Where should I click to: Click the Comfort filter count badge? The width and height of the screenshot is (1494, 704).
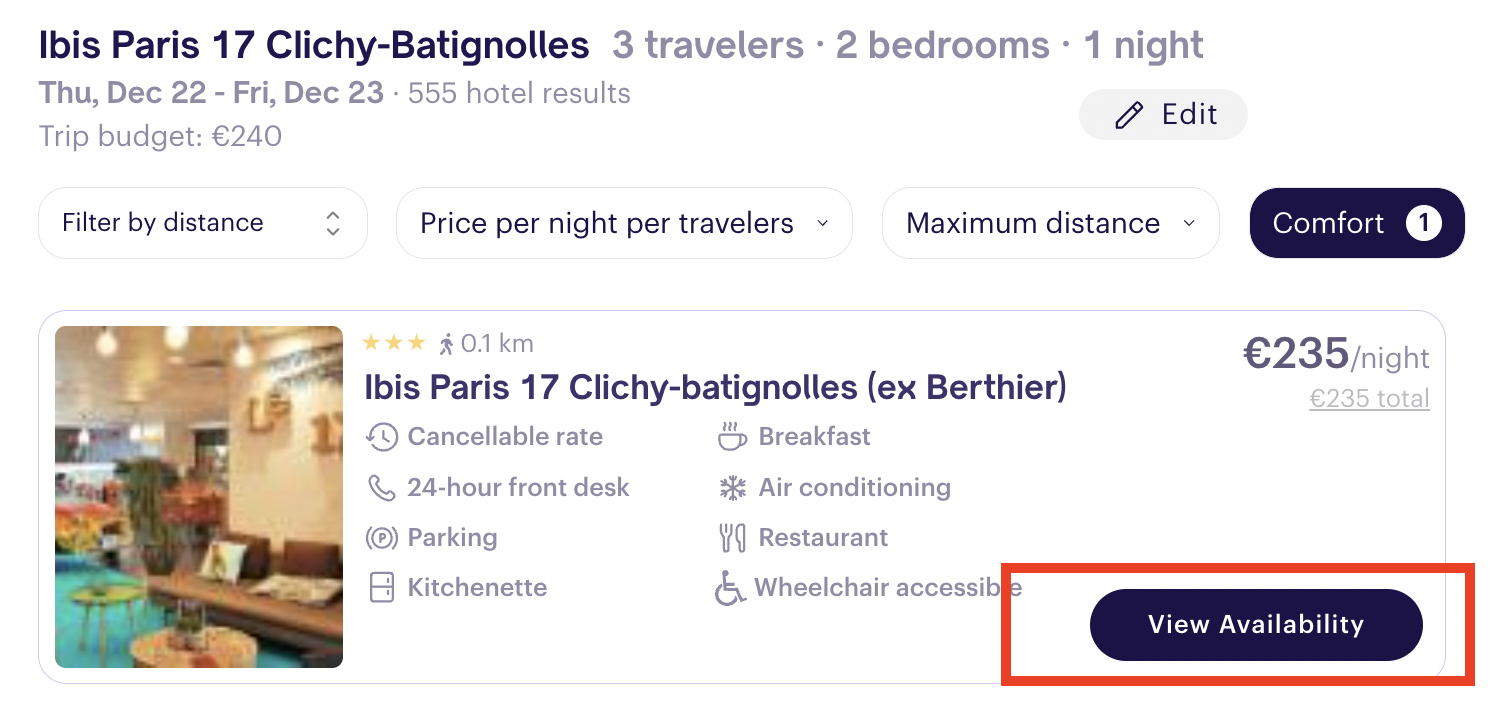click(1424, 223)
